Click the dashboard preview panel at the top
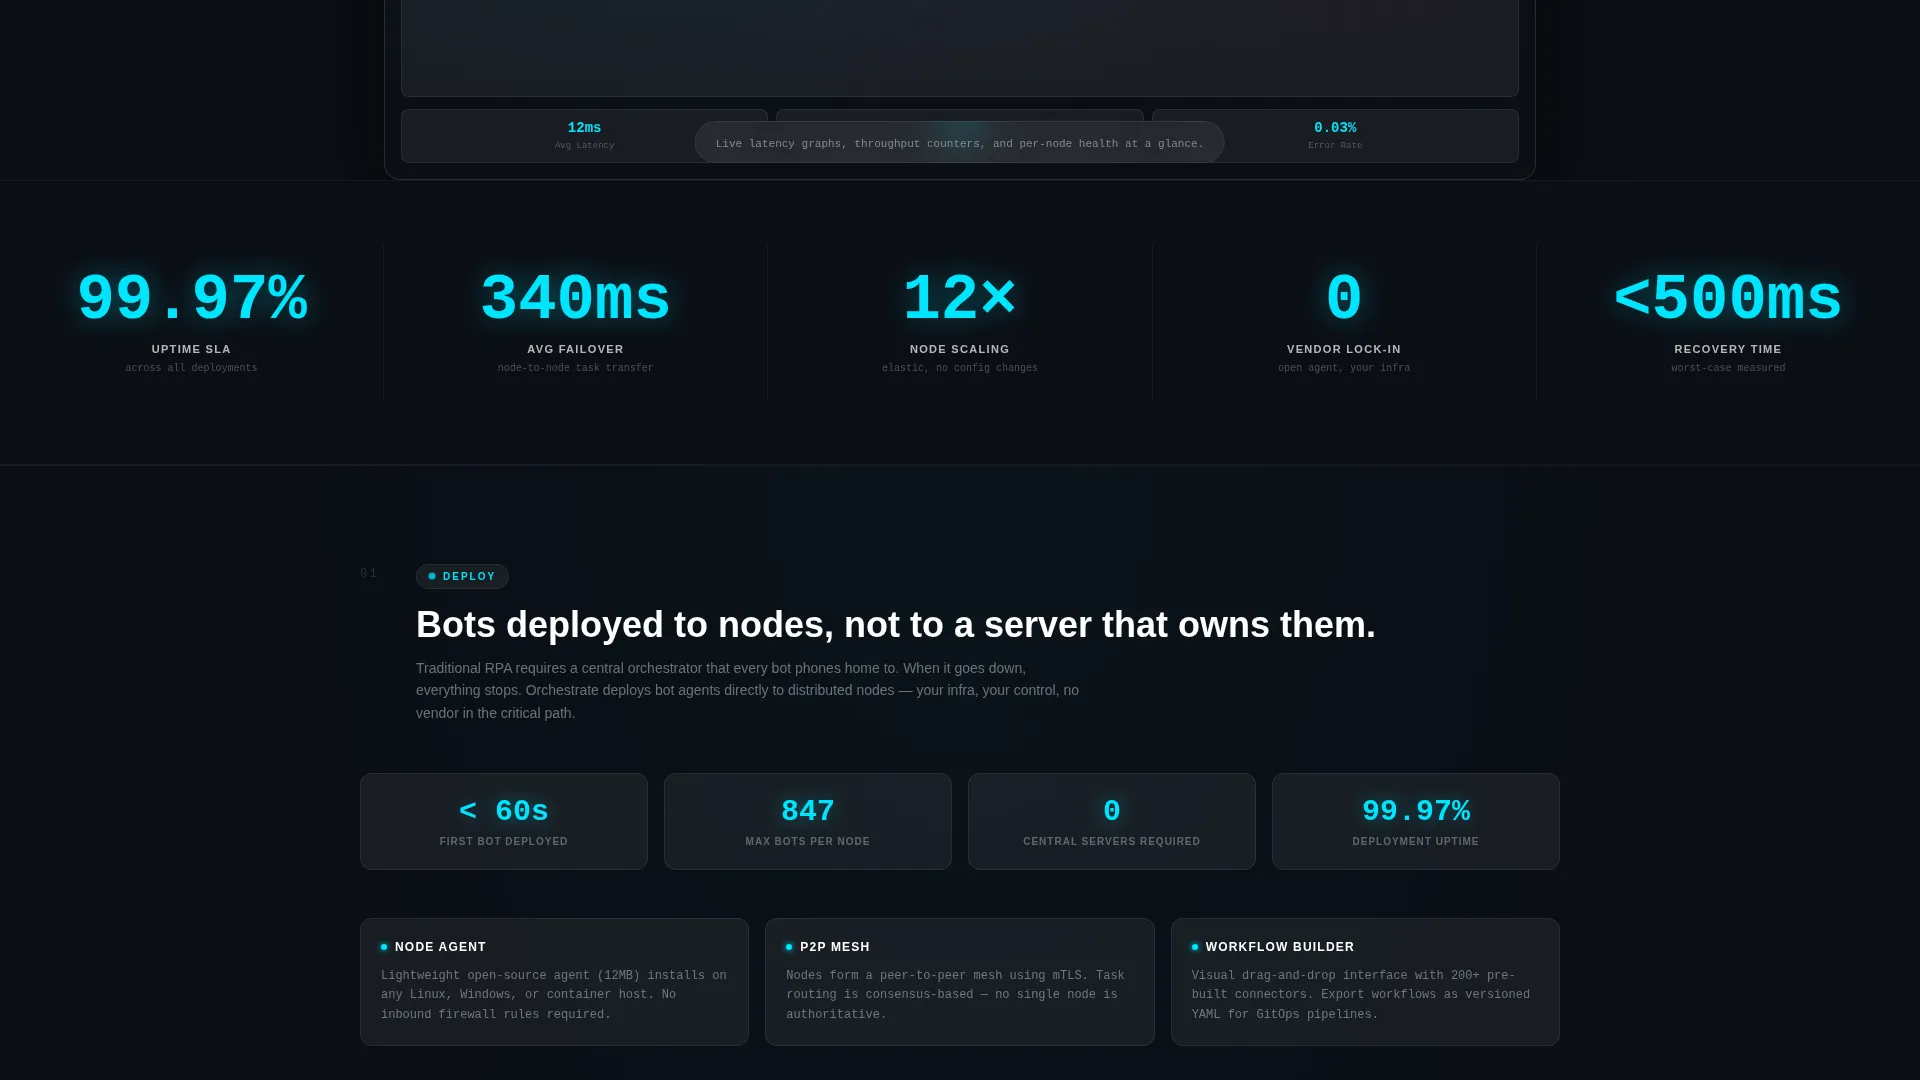1920x1080 pixels. coord(960,48)
